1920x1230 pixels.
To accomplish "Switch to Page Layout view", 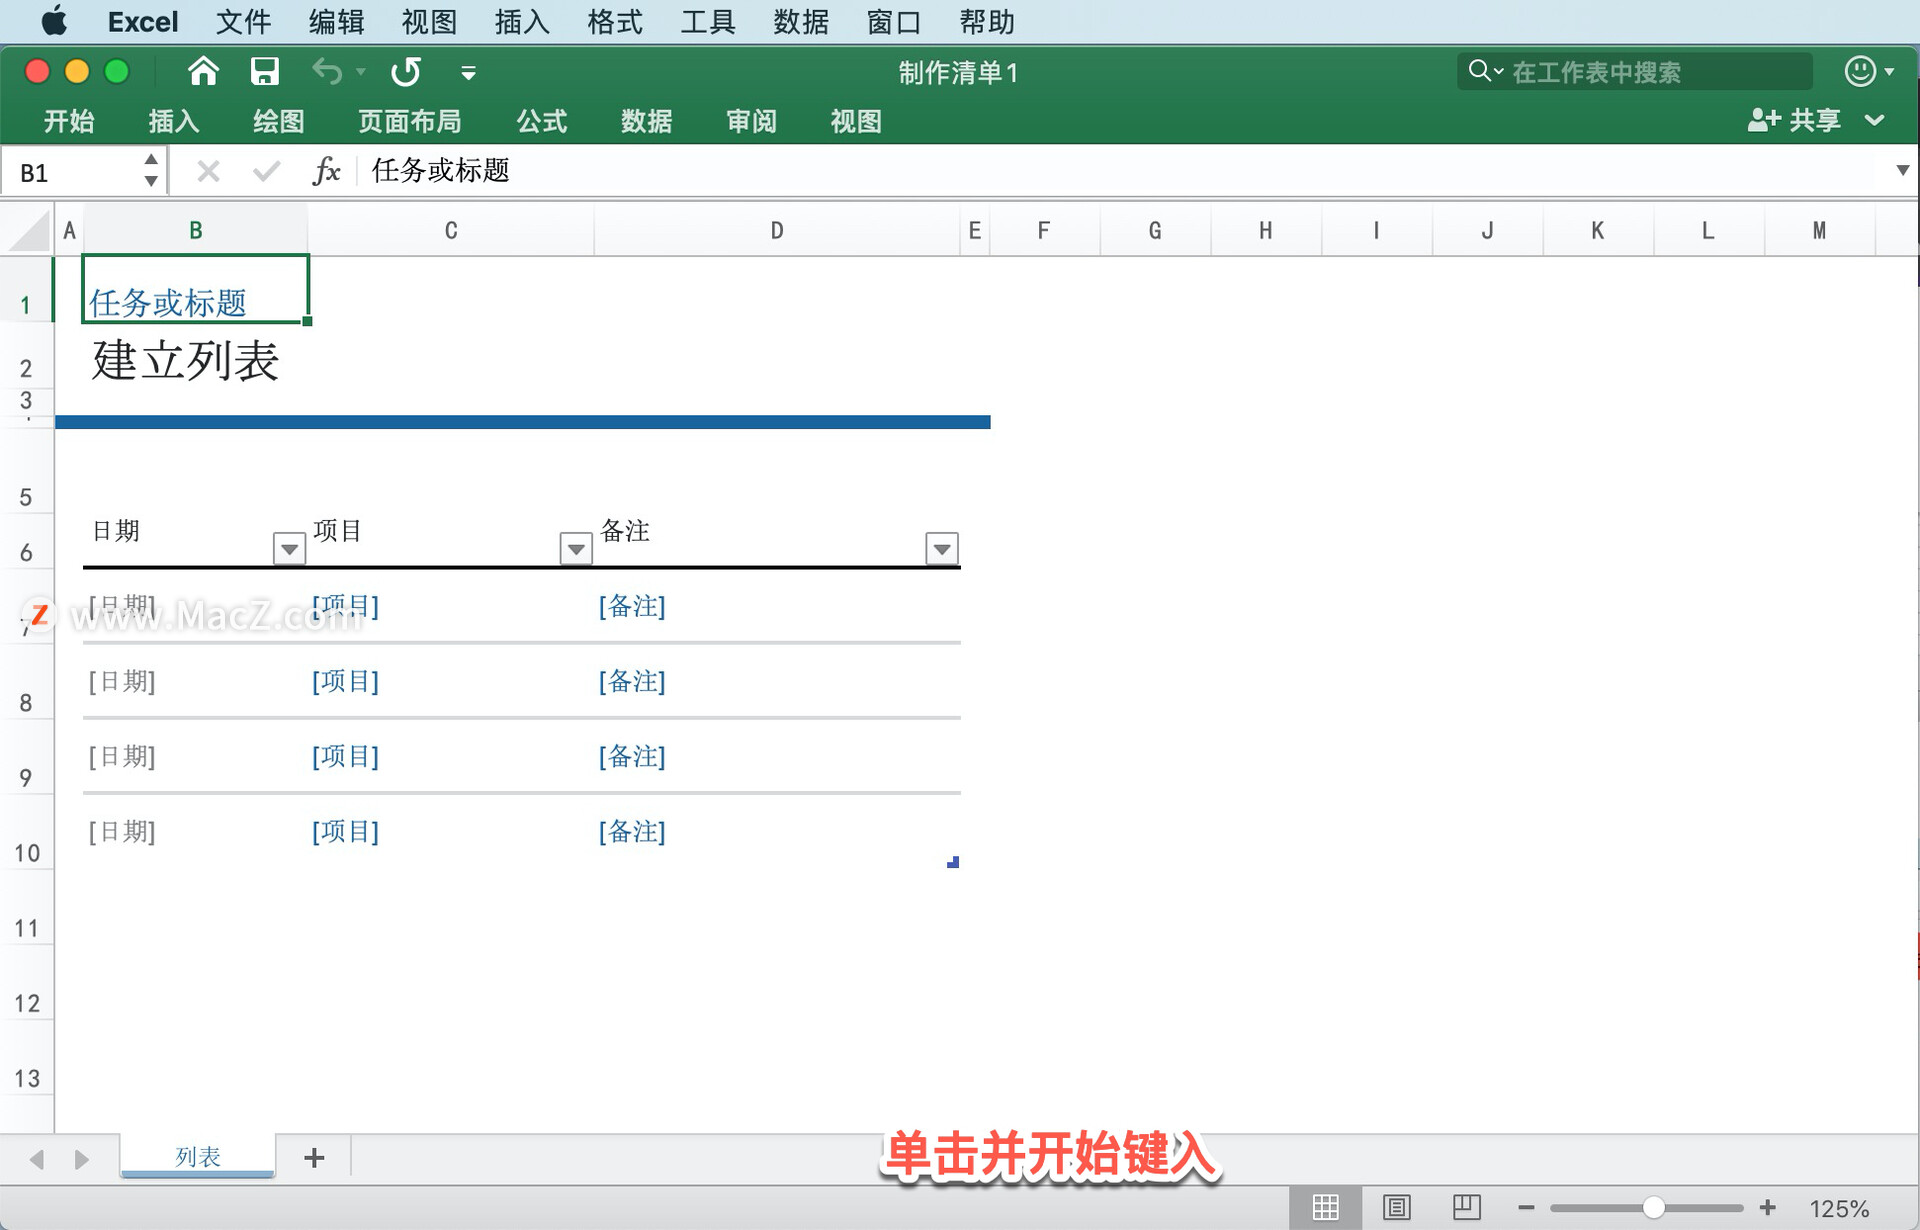I will [x=1396, y=1208].
